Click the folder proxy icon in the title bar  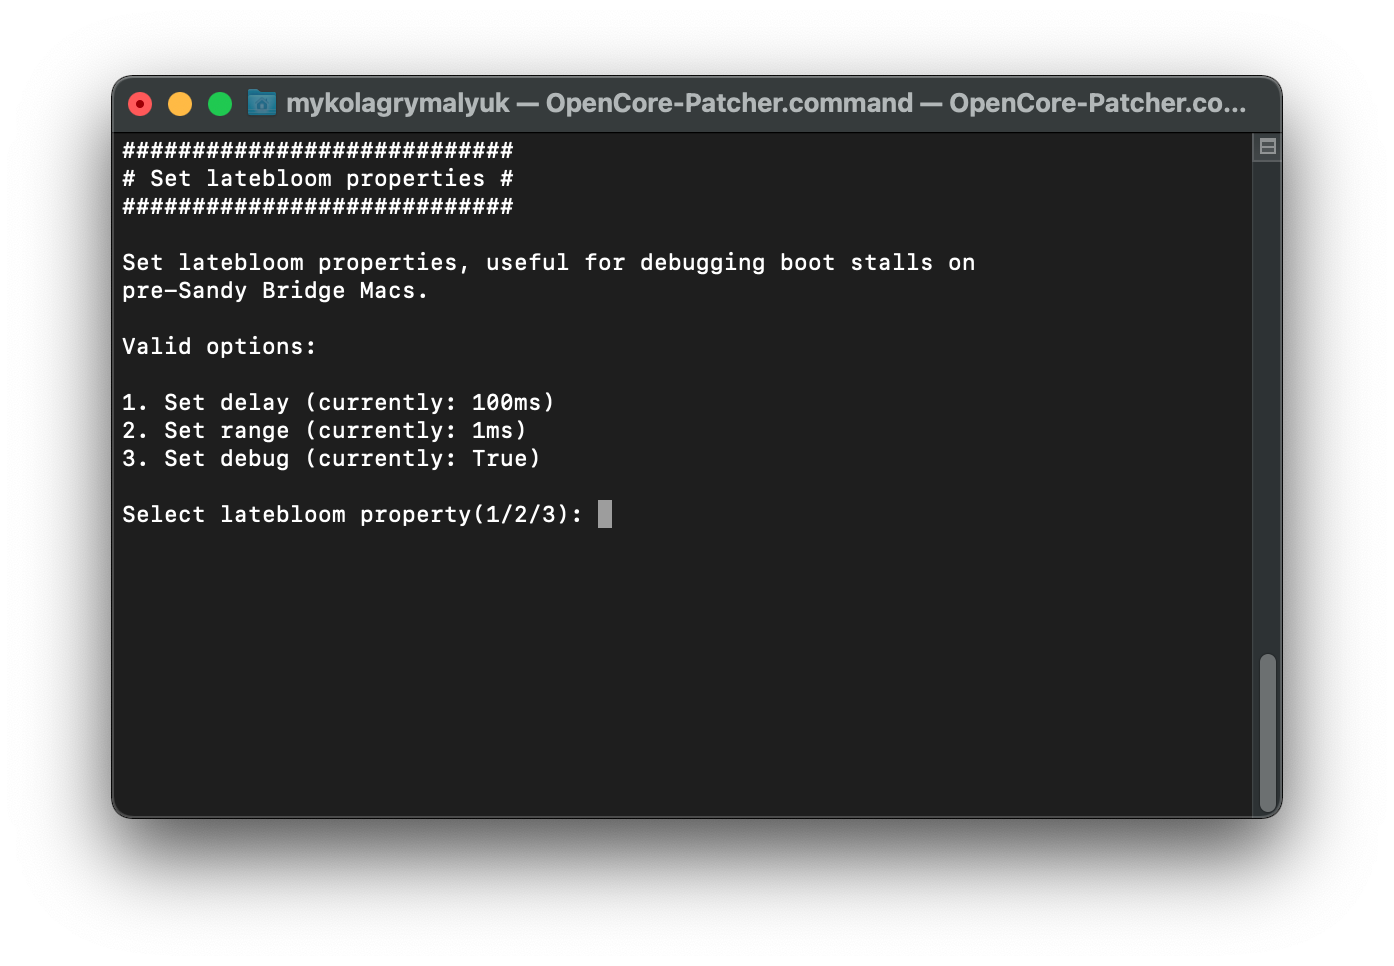pos(262,103)
